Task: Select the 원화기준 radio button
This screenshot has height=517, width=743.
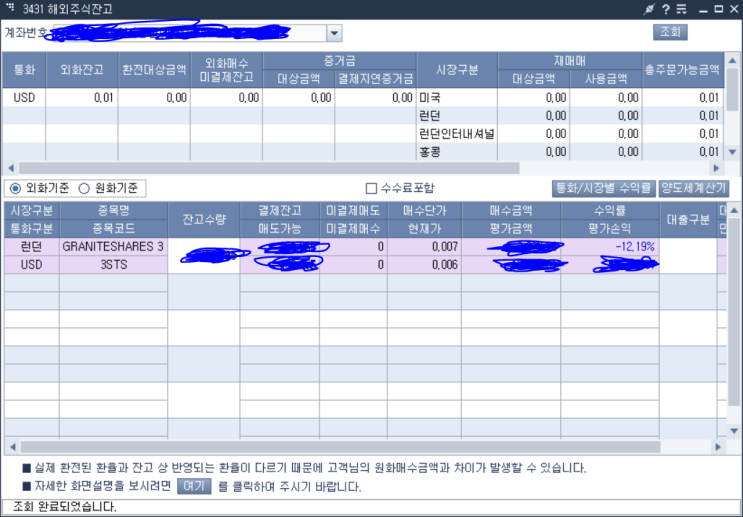Action: (84, 189)
